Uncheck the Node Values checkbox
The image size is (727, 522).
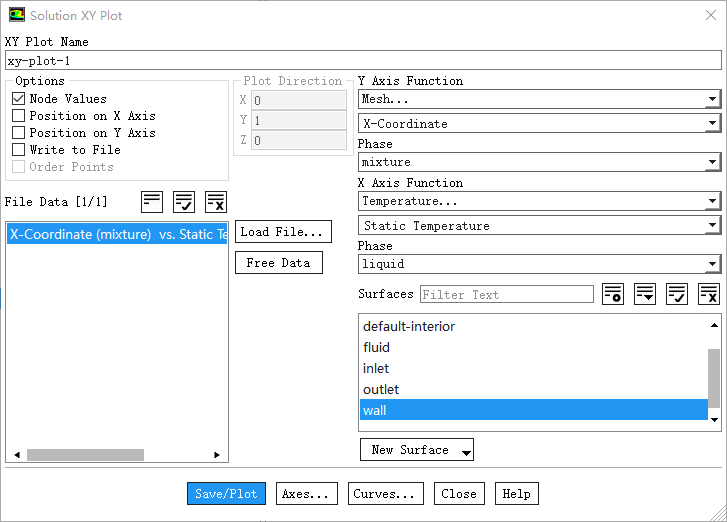[x=19, y=99]
